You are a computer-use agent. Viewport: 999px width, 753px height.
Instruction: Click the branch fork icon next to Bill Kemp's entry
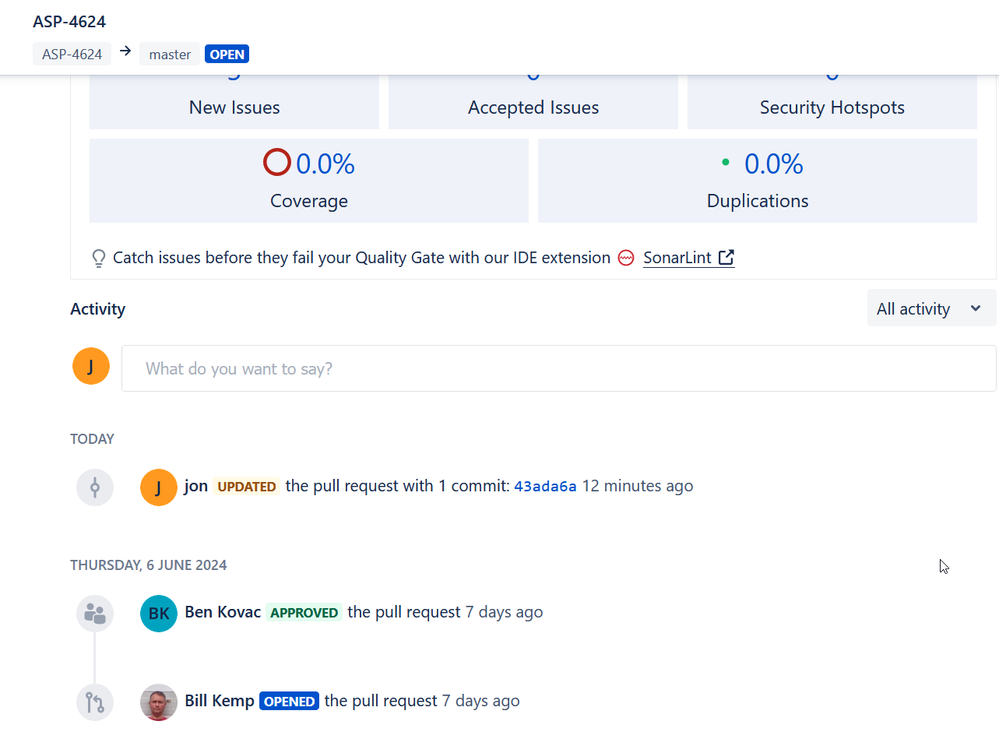tap(94, 701)
